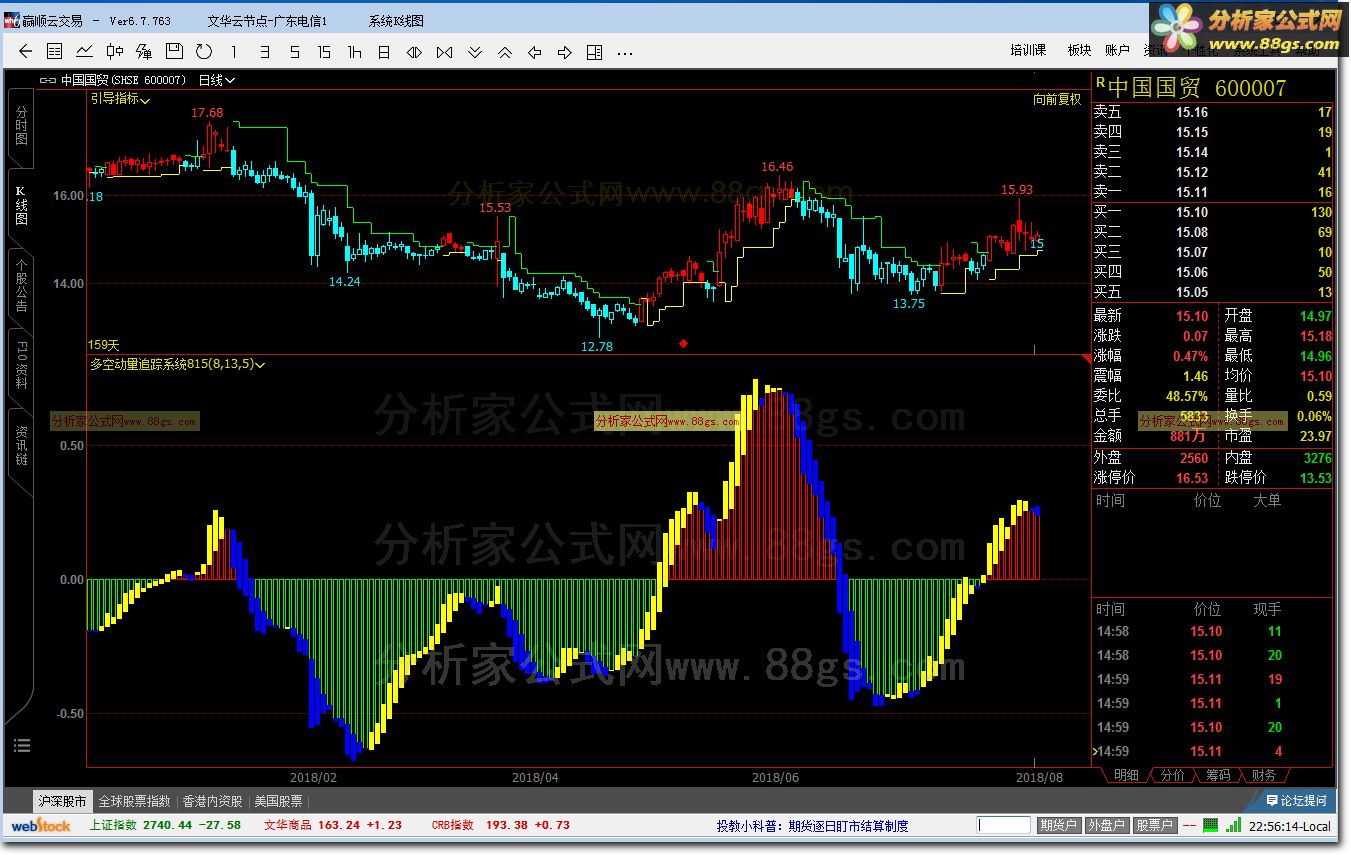Click the expand chart horizontally icon

pyautogui.click(x=414, y=51)
